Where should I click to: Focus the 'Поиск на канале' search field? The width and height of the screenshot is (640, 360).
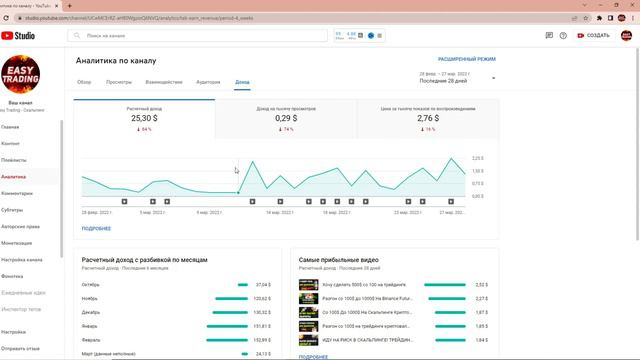pos(197,36)
